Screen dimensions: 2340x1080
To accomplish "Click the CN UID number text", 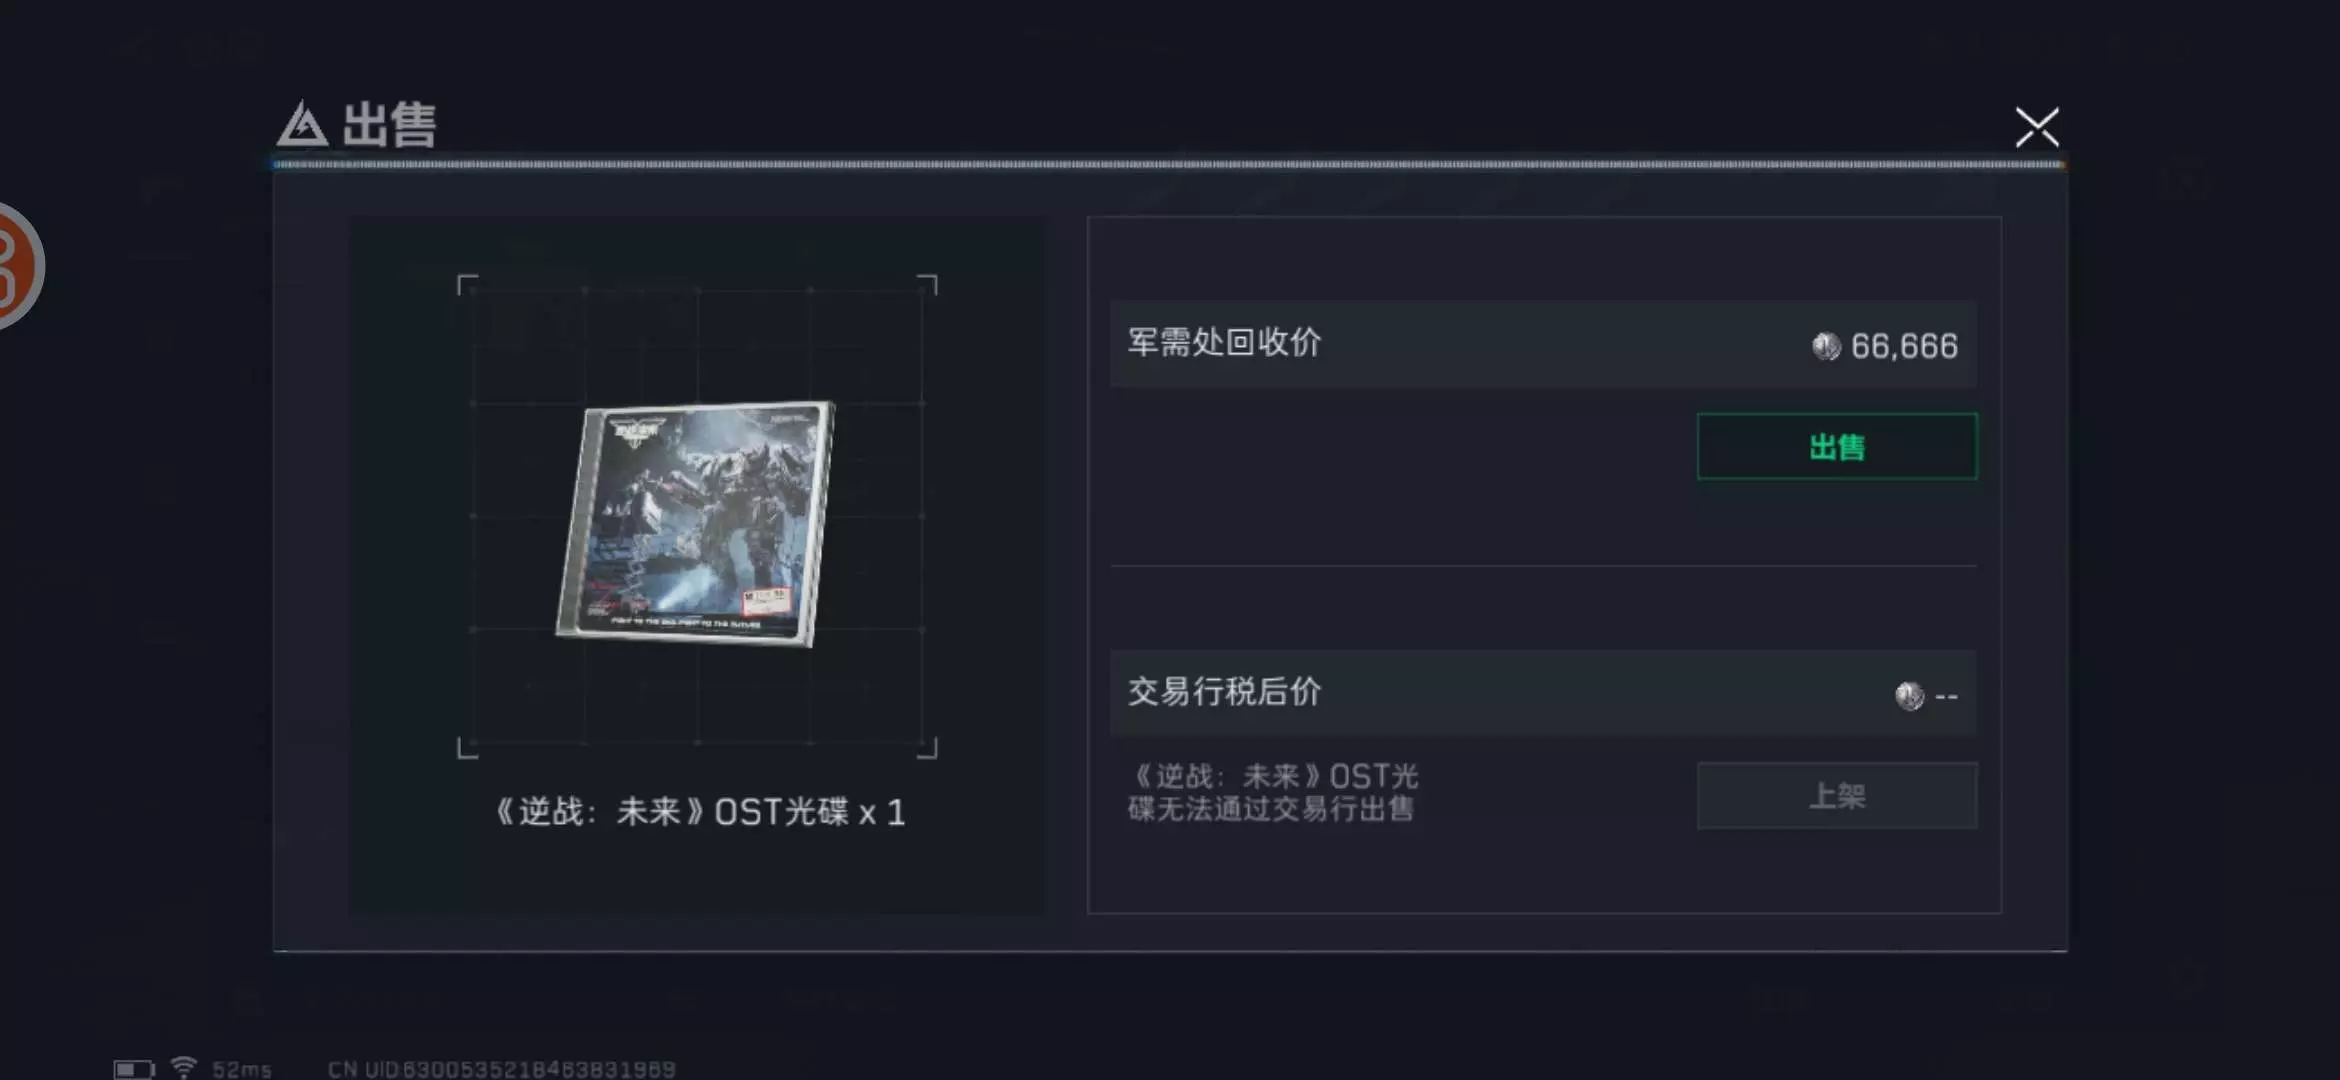I will coord(502,1069).
